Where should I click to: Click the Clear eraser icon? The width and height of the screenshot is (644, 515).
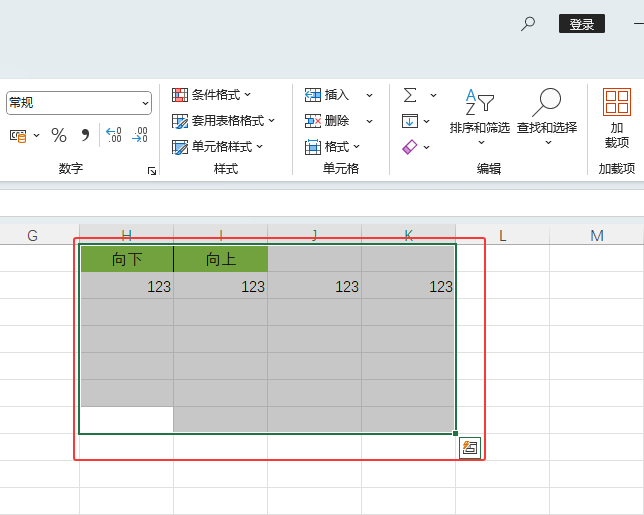[410, 147]
